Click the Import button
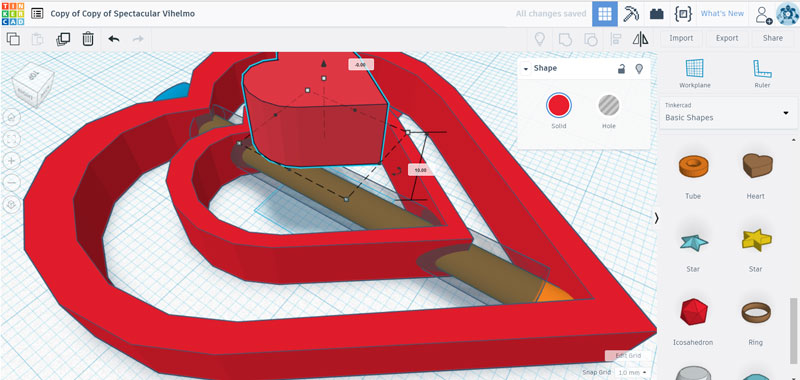The image size is (800, 380). 681,38
